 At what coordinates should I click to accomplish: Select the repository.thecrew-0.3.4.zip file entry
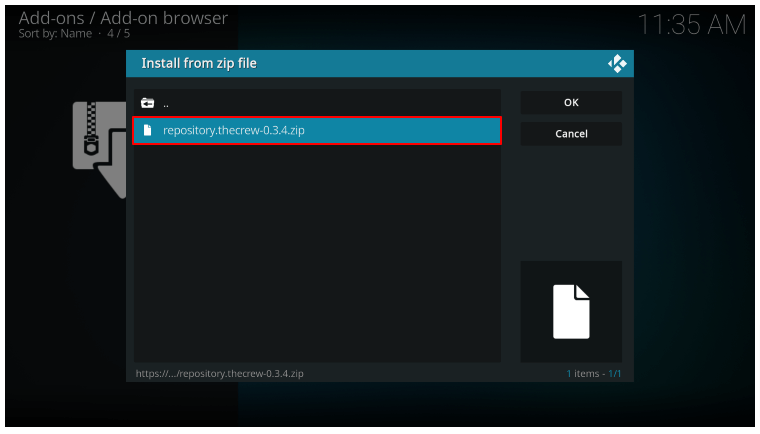tap(316, 131)
